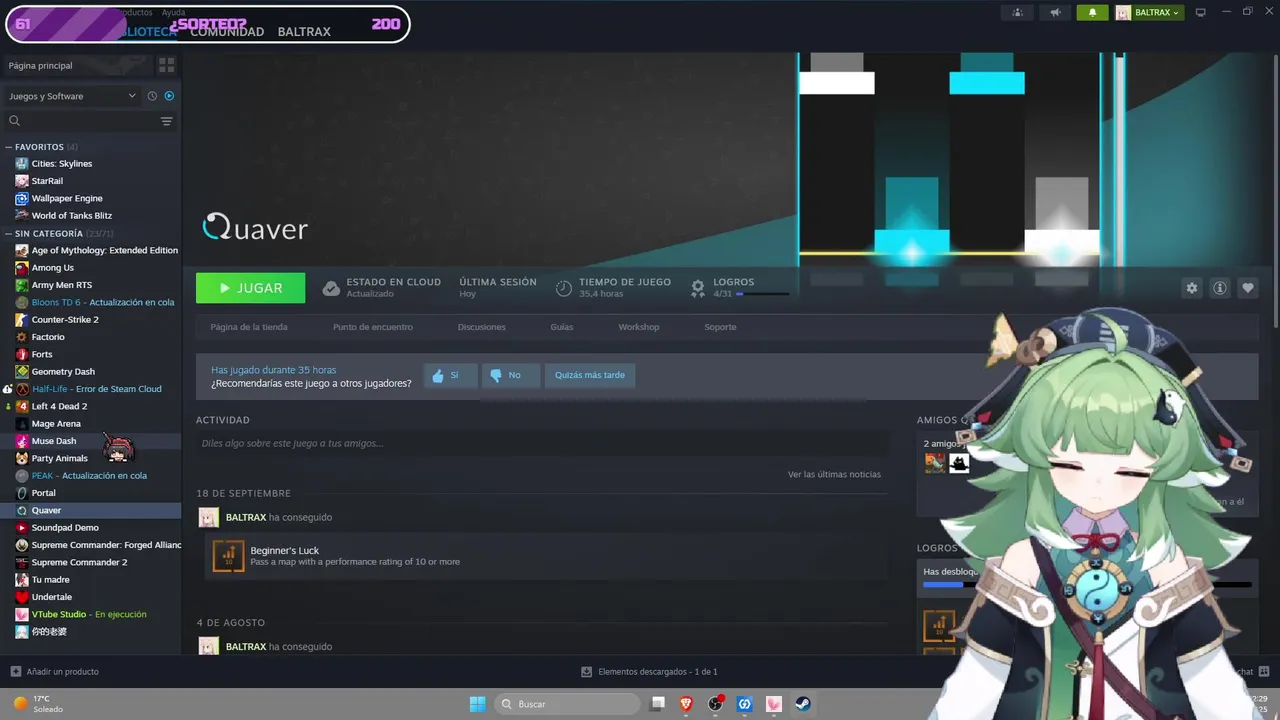The image size is (1280, 720).
Task: Collapse the SIN CATEGORÍA category
Action: point(9,234)
